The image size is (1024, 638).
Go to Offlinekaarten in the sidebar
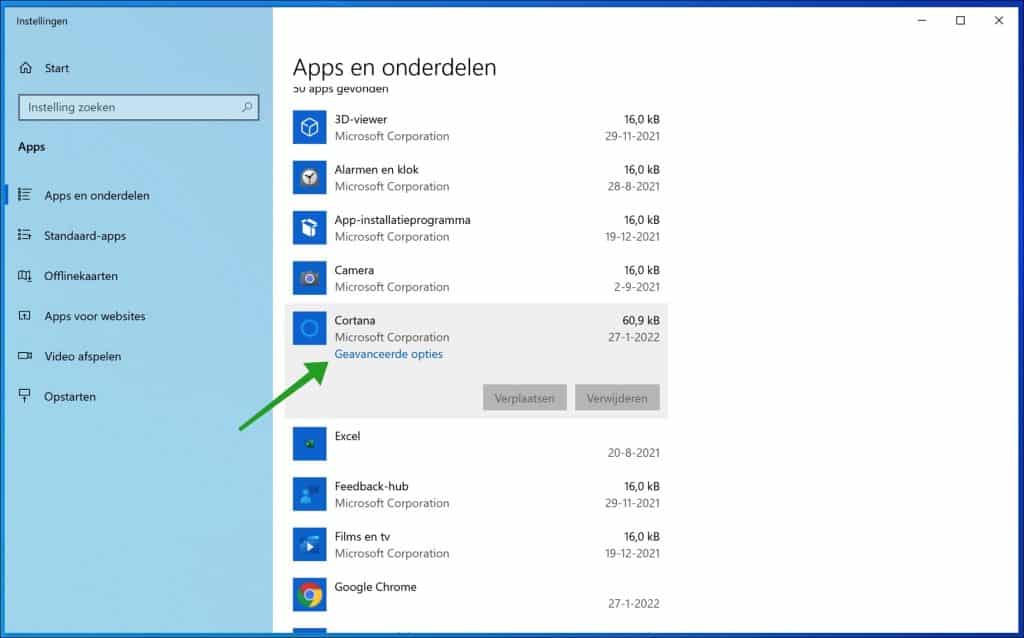click(x=81, y=276)
